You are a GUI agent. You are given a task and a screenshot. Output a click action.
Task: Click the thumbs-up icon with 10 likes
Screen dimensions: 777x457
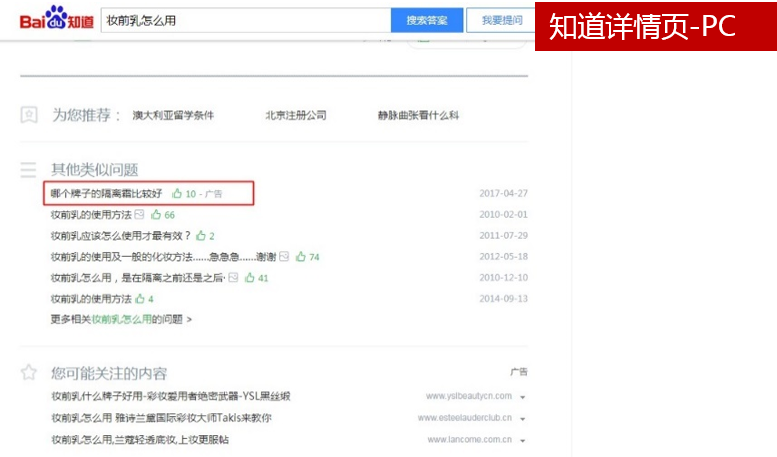click(177, 193)
